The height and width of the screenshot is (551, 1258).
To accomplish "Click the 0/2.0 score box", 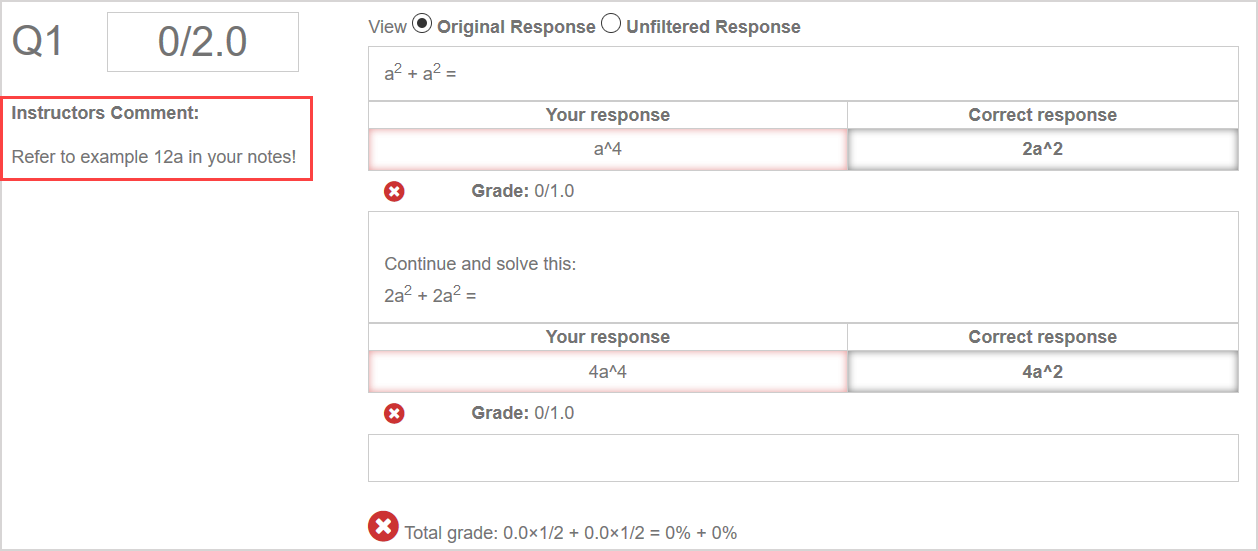I will 203,42.
